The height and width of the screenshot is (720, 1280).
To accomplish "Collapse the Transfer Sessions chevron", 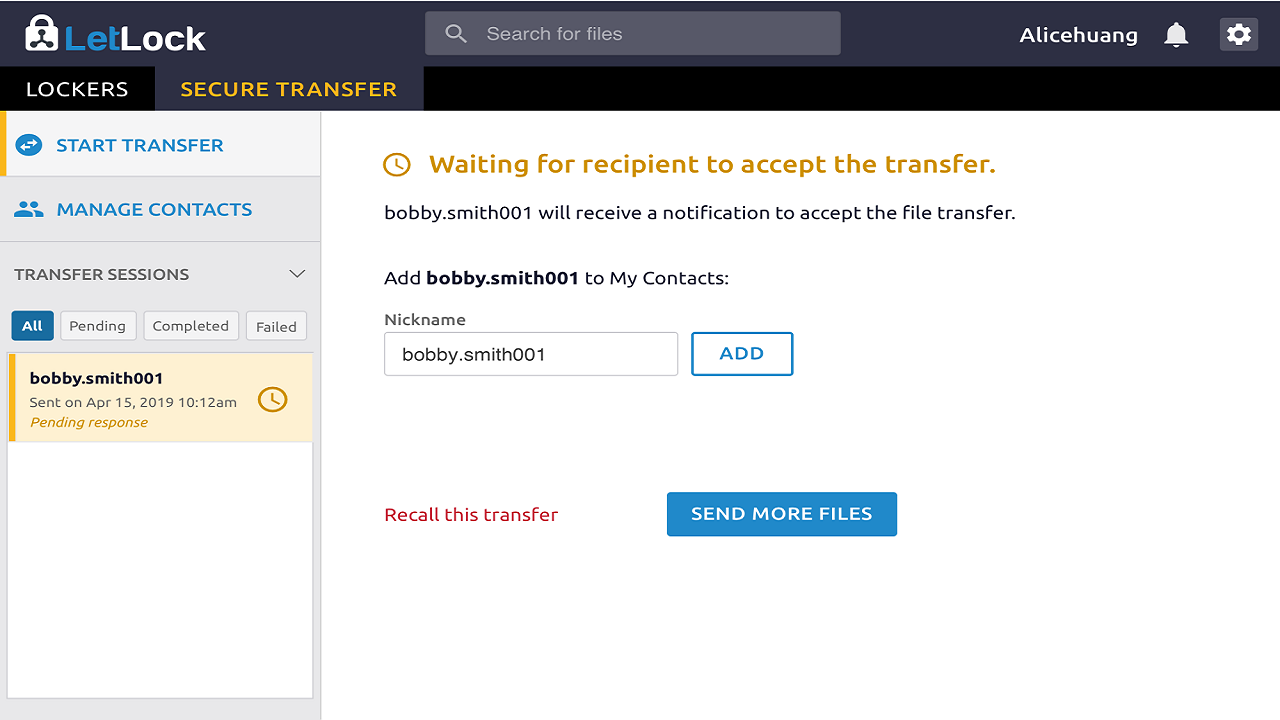I will point(297,274).
